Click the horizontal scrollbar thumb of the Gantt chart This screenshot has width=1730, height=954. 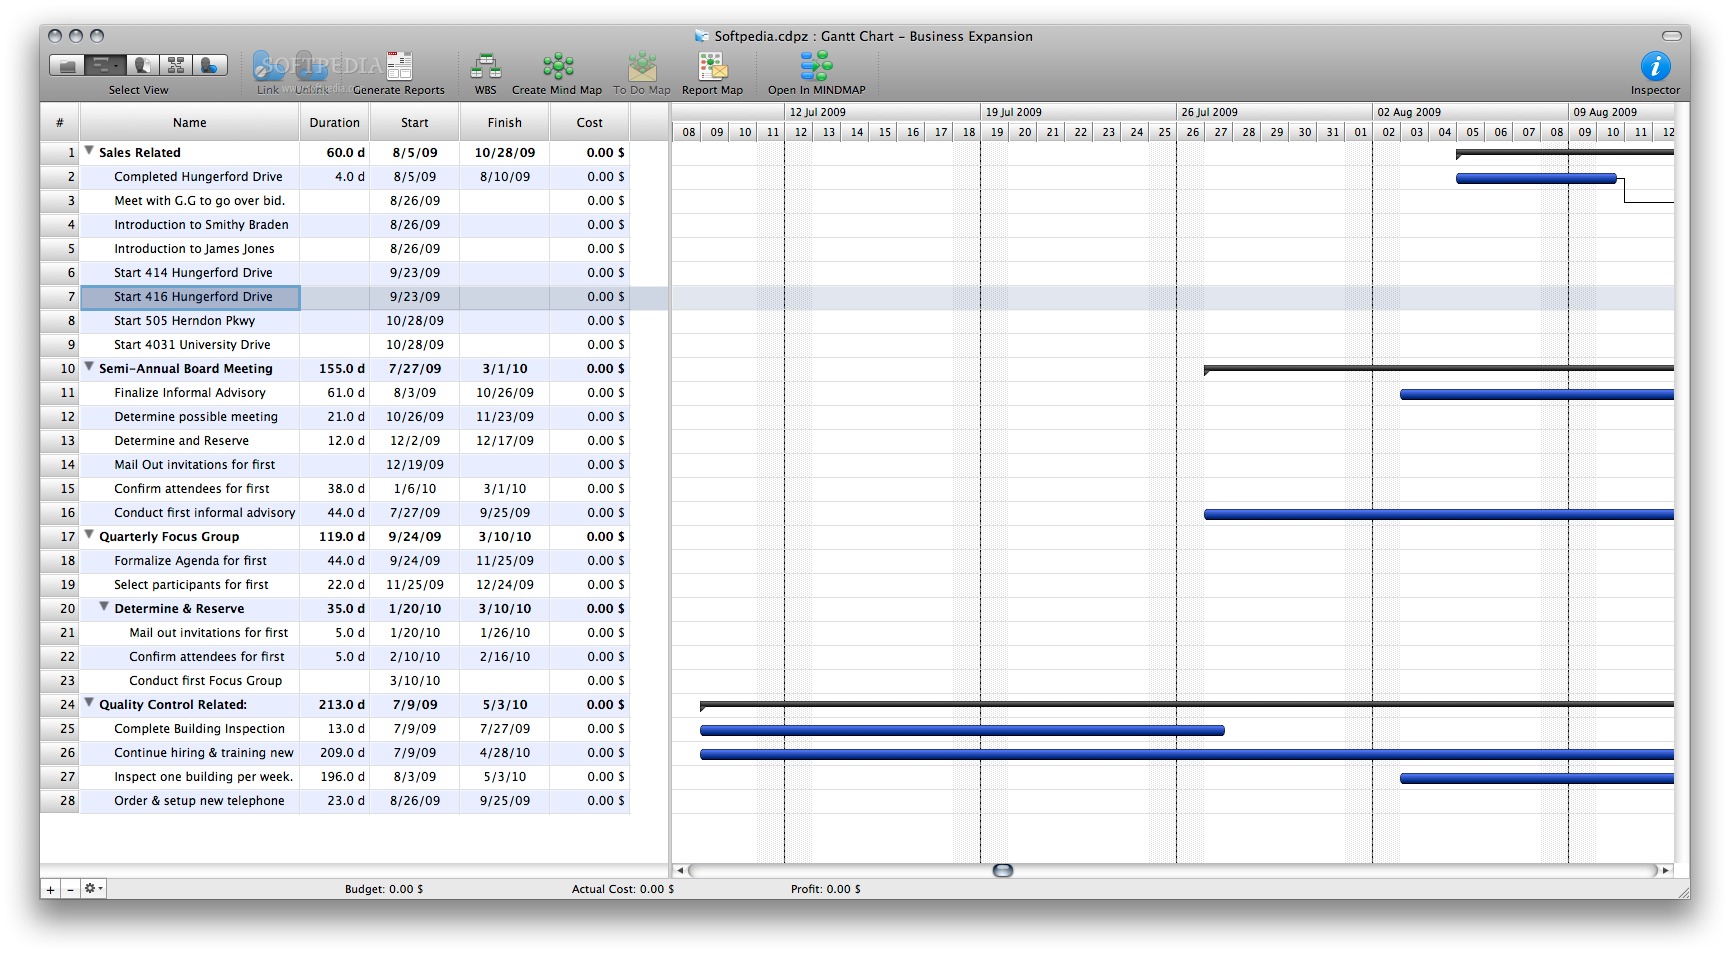coord(1002,871)
